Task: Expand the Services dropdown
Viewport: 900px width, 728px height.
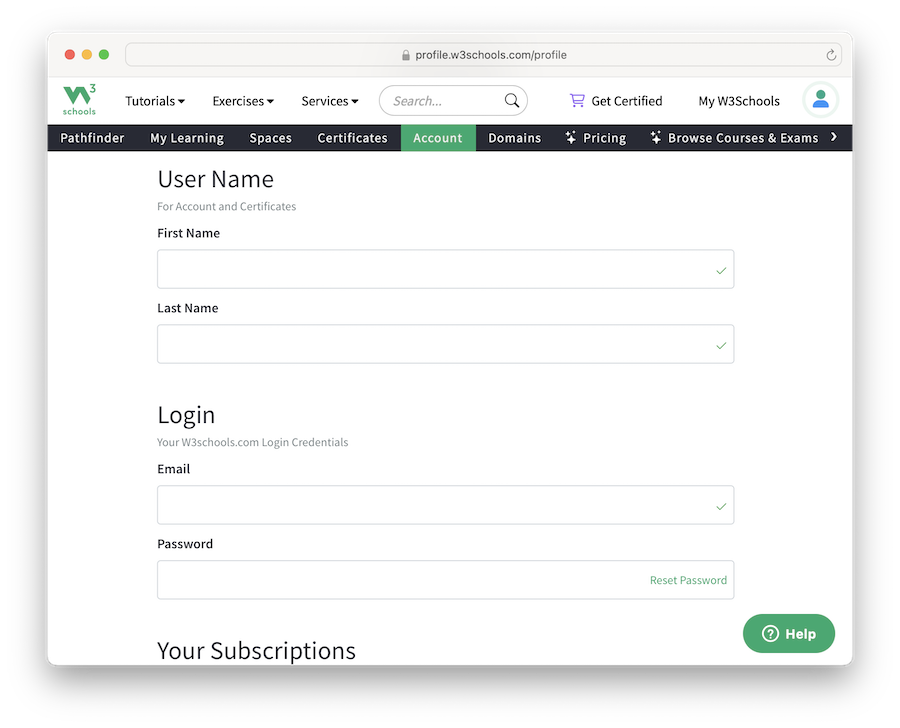Action: [x=329, y=101]
